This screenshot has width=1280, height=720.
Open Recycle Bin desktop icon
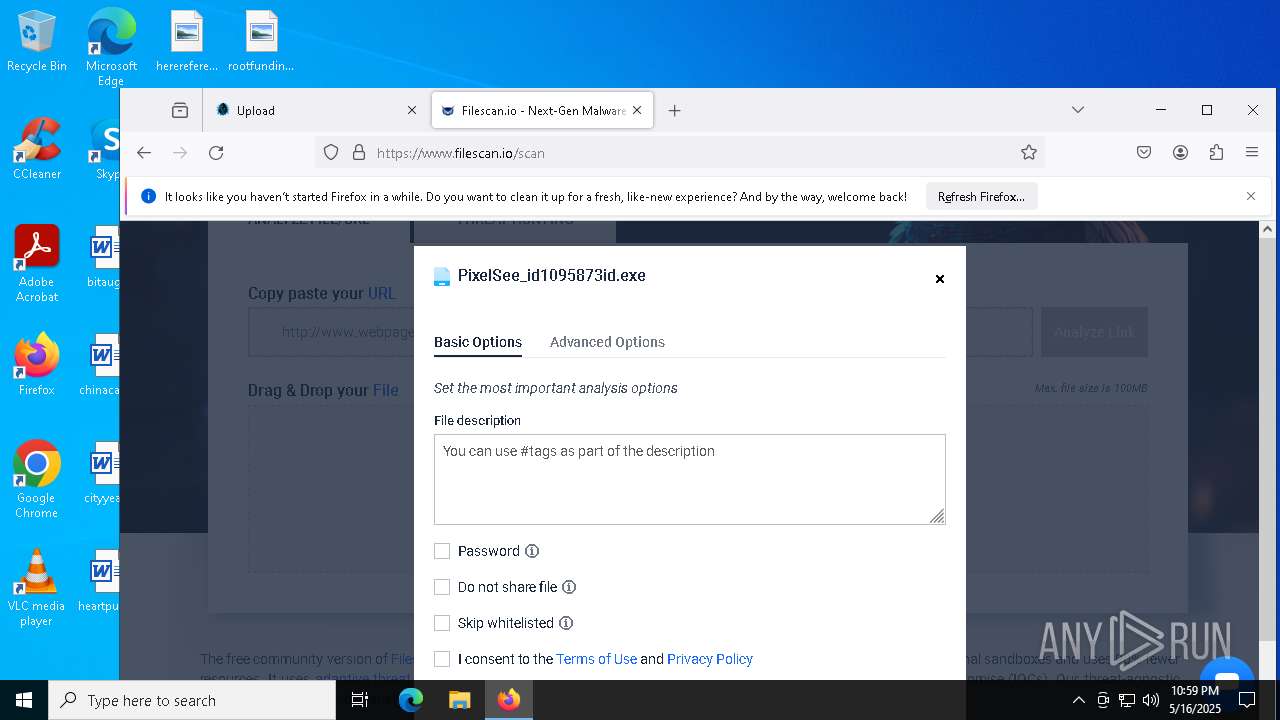tap(37, 42)
